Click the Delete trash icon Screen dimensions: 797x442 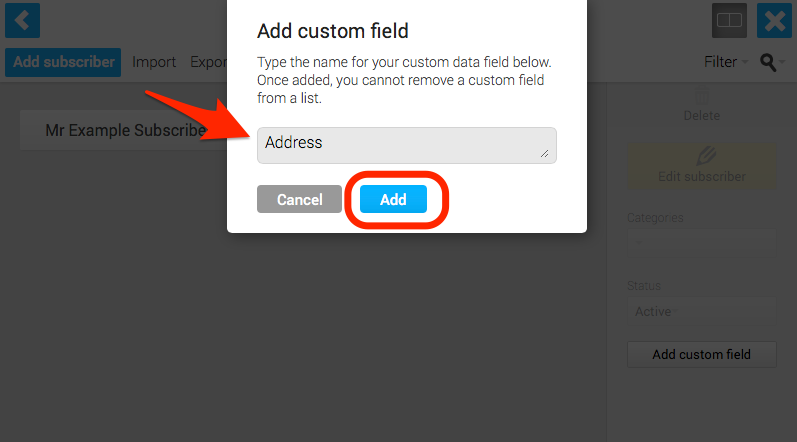coord(702,95)
